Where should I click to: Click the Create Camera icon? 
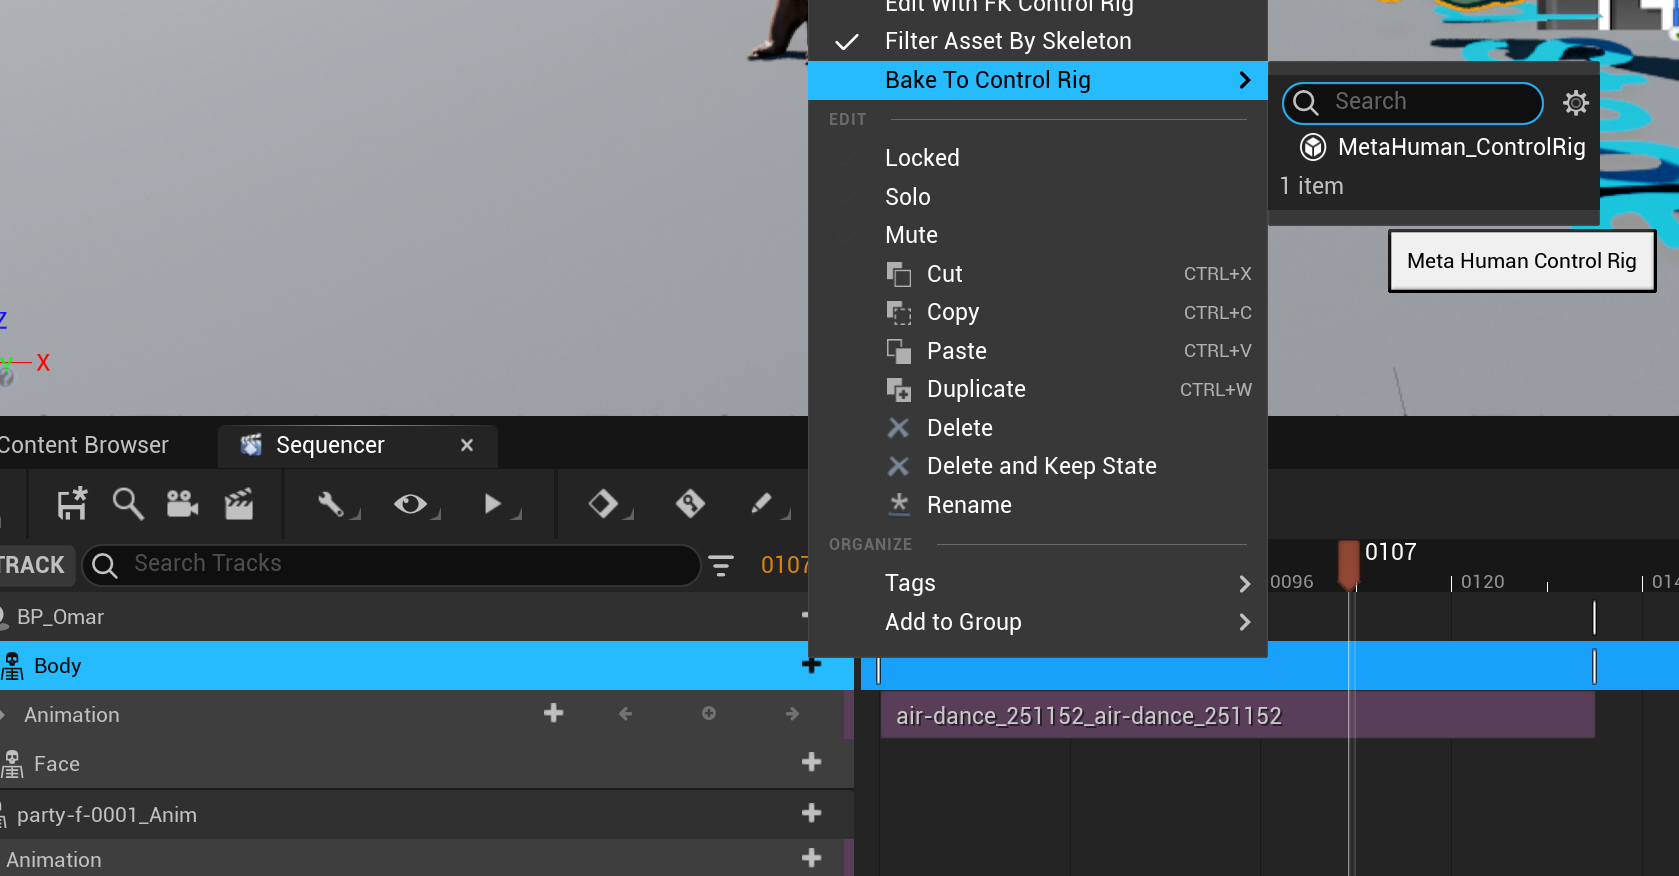point(182,504)
